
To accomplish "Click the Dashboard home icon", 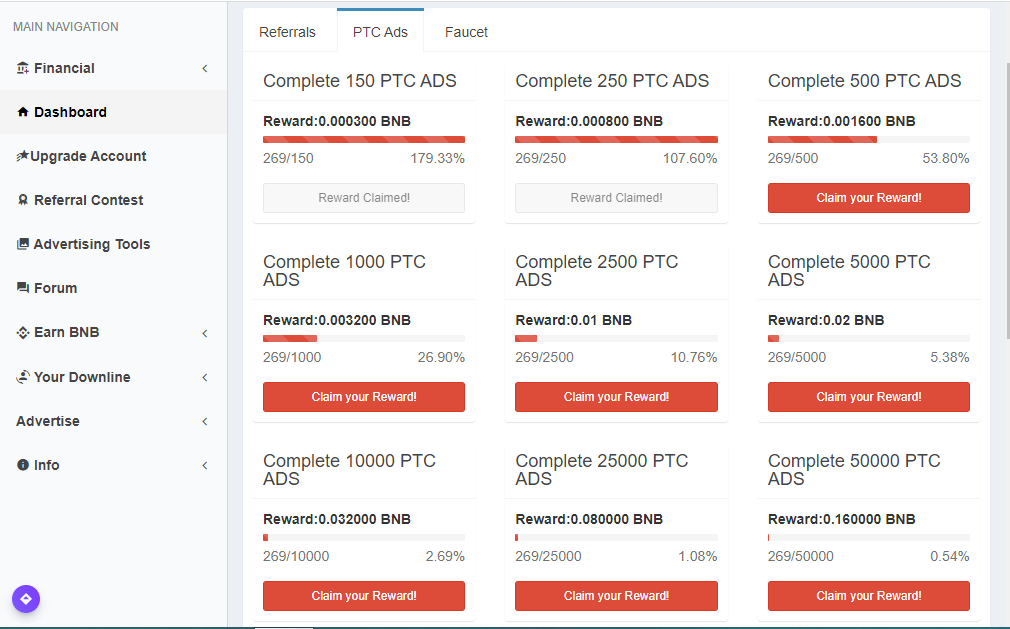I will coord(23,112).
